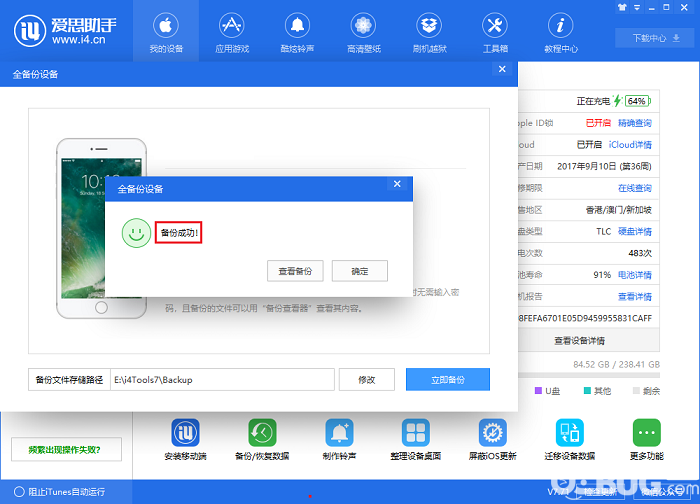Screen dimensions: 700x504
Task: Click the 2017年9月10日 production date value
Action: point(604,167)
